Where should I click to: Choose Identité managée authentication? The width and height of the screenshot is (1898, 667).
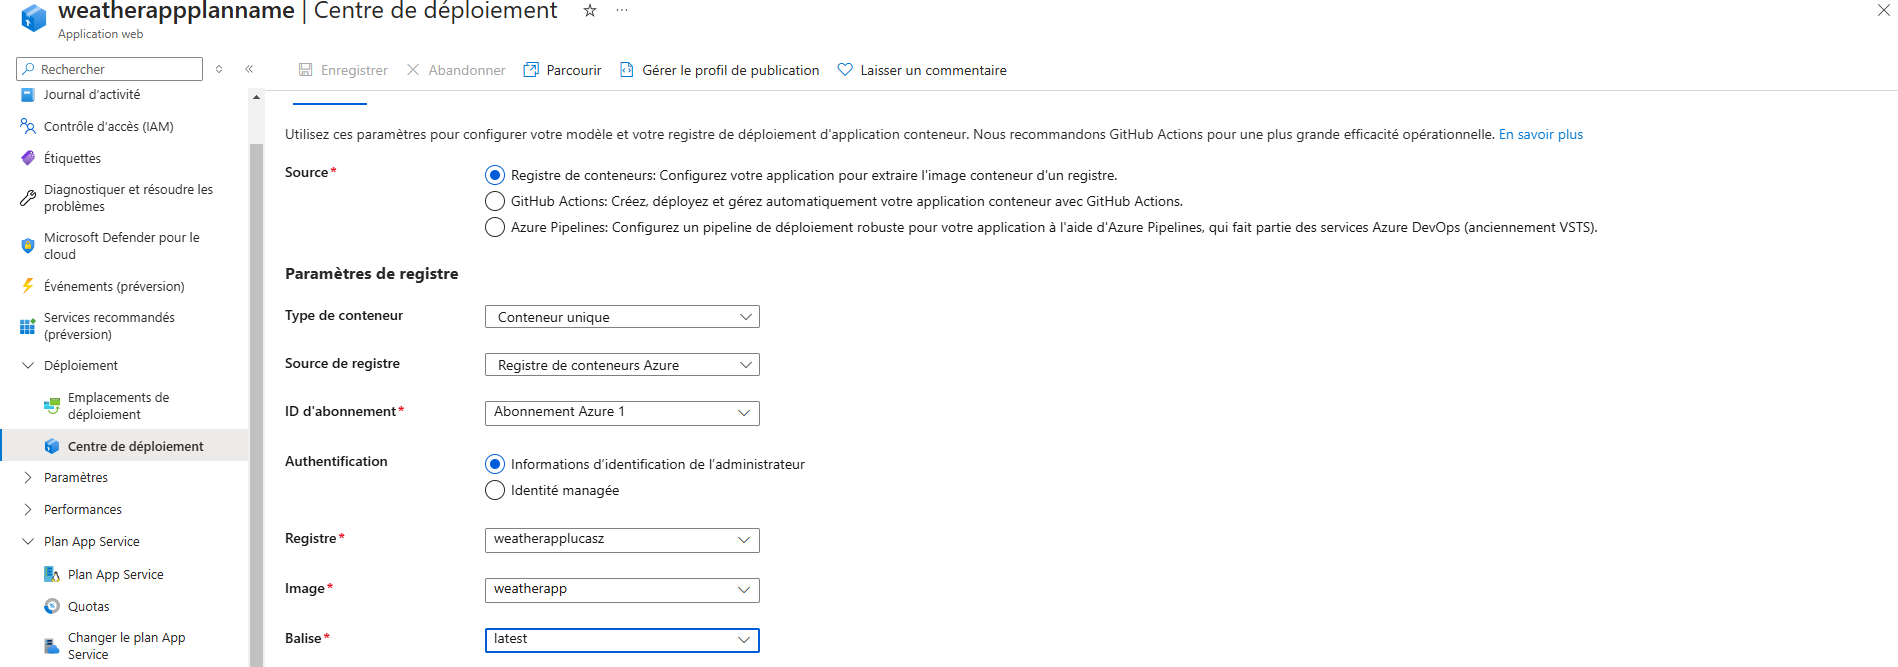(x=495, y=490)
